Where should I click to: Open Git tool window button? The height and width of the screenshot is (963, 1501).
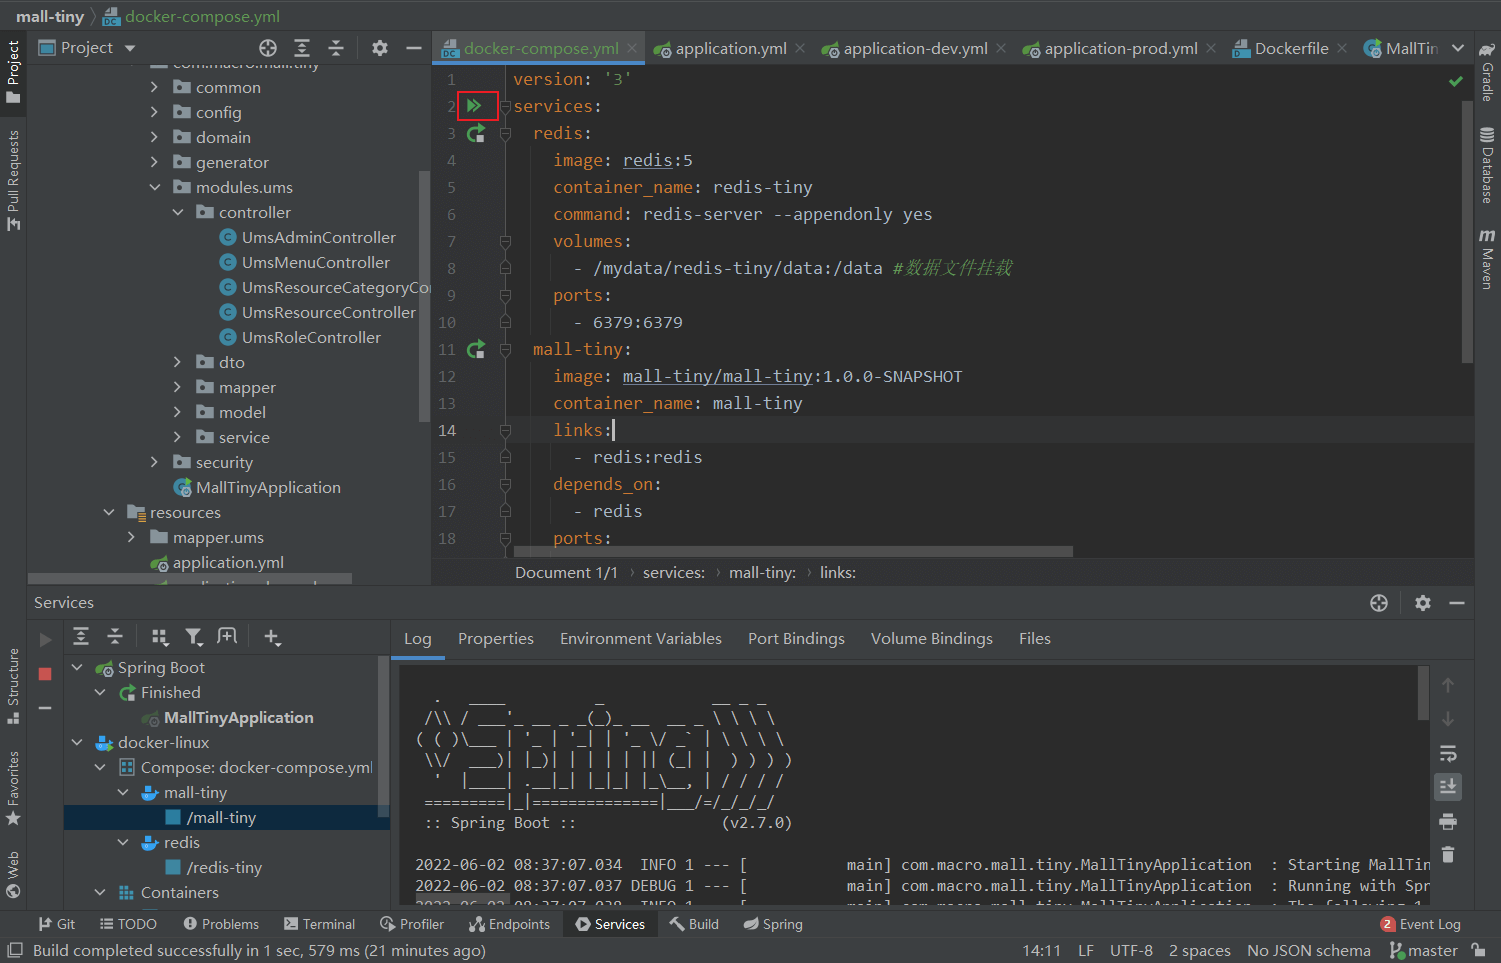[x=57, y=924]
